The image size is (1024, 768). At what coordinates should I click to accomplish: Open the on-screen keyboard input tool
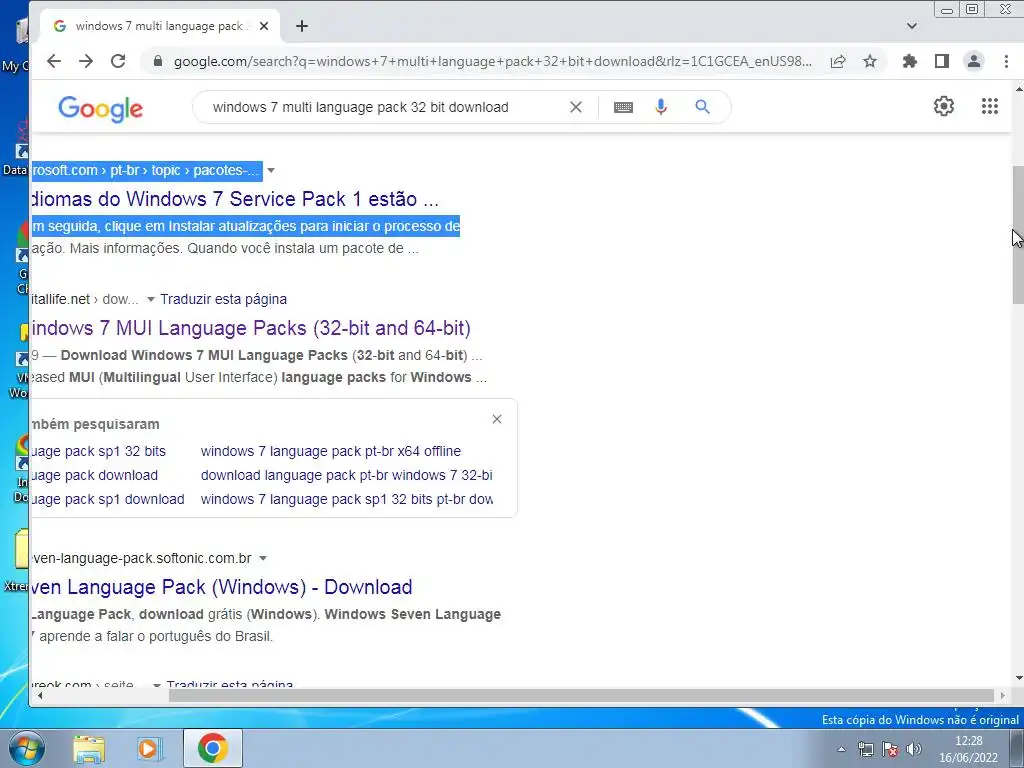623,107
